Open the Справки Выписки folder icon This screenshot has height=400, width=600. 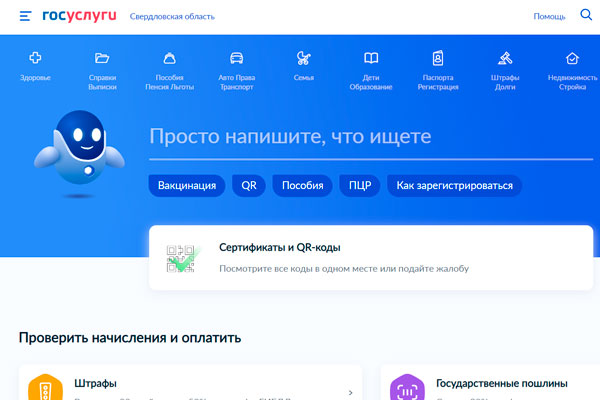pyautogui.click(x=102, y=58)
